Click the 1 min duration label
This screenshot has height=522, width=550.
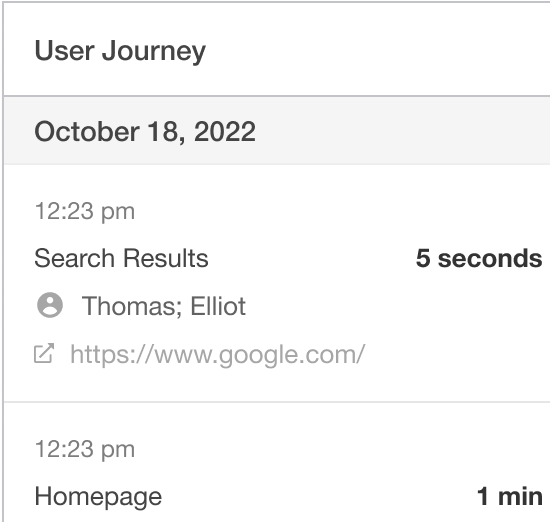click(x=510, y=497)
